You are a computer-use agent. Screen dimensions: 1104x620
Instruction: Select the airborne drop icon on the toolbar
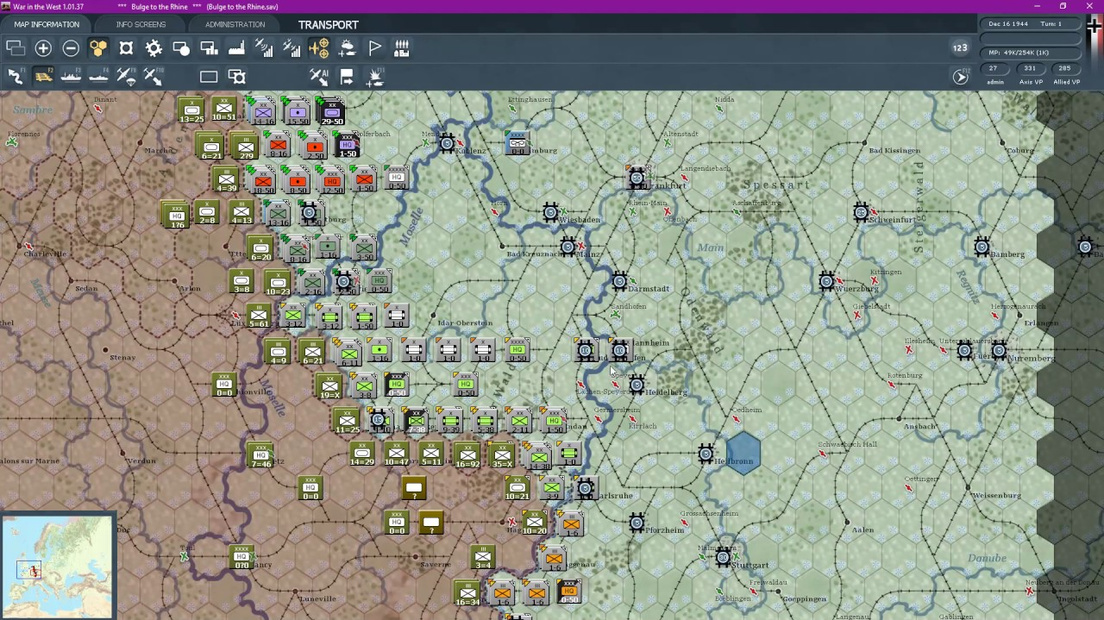[125, 76]
